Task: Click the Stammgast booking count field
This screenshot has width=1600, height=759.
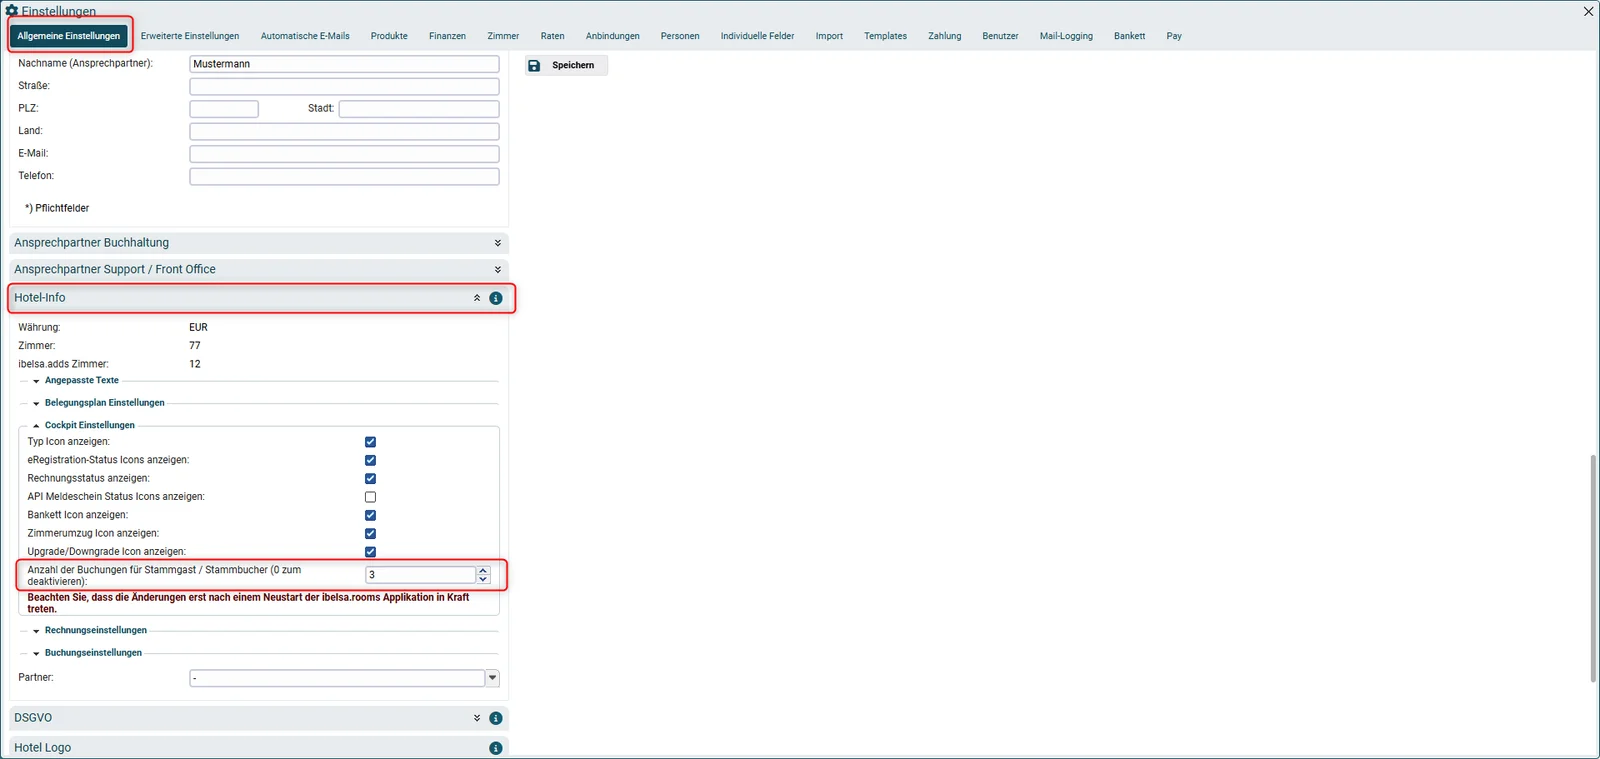Action: pos(421,575)
